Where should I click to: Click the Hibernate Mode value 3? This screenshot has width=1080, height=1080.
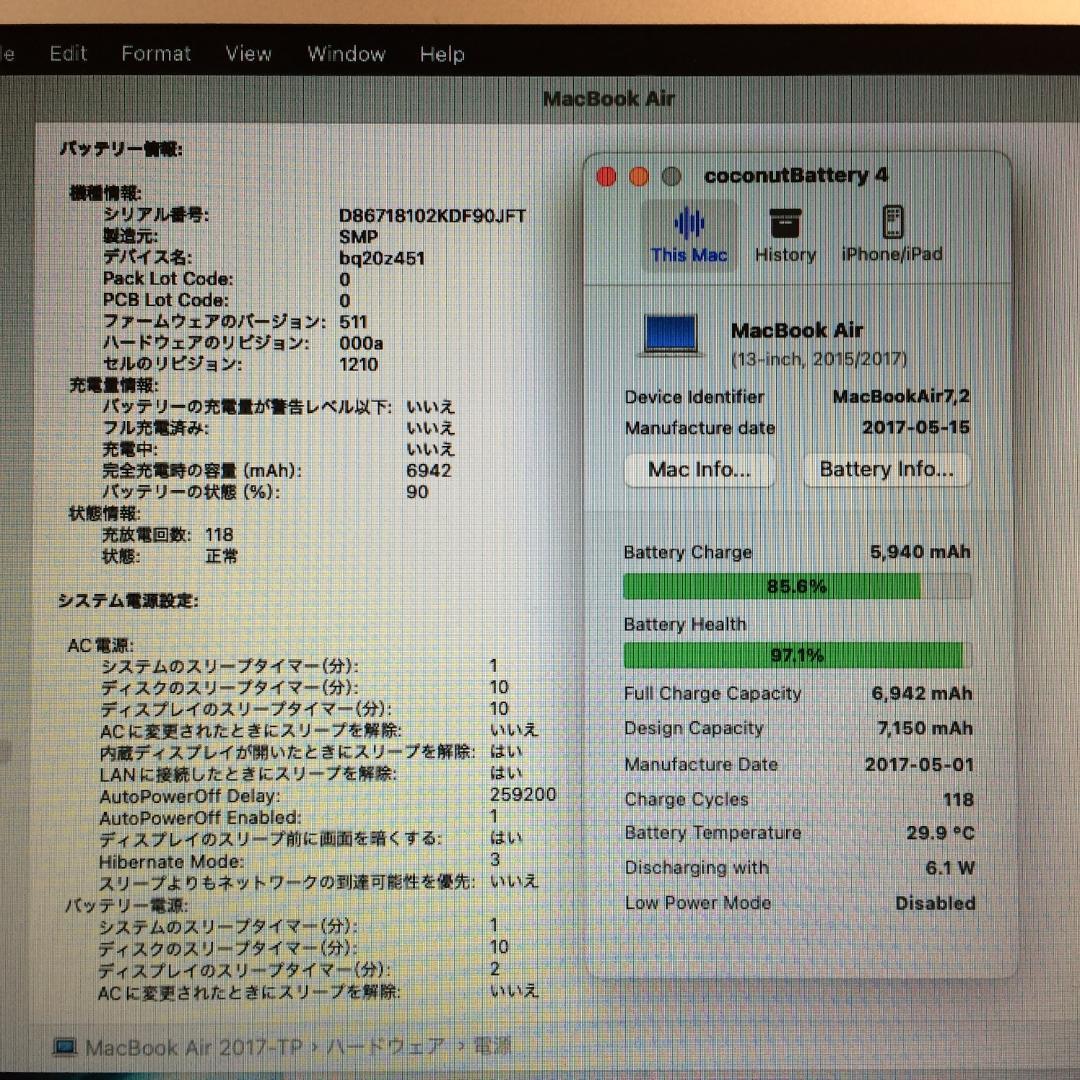495,860
